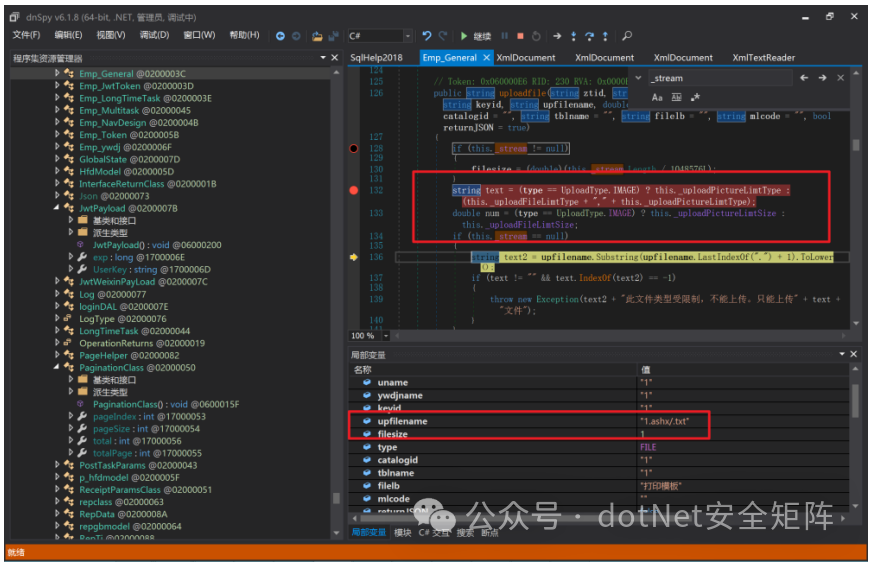Click the type variable value FILE

648,447
